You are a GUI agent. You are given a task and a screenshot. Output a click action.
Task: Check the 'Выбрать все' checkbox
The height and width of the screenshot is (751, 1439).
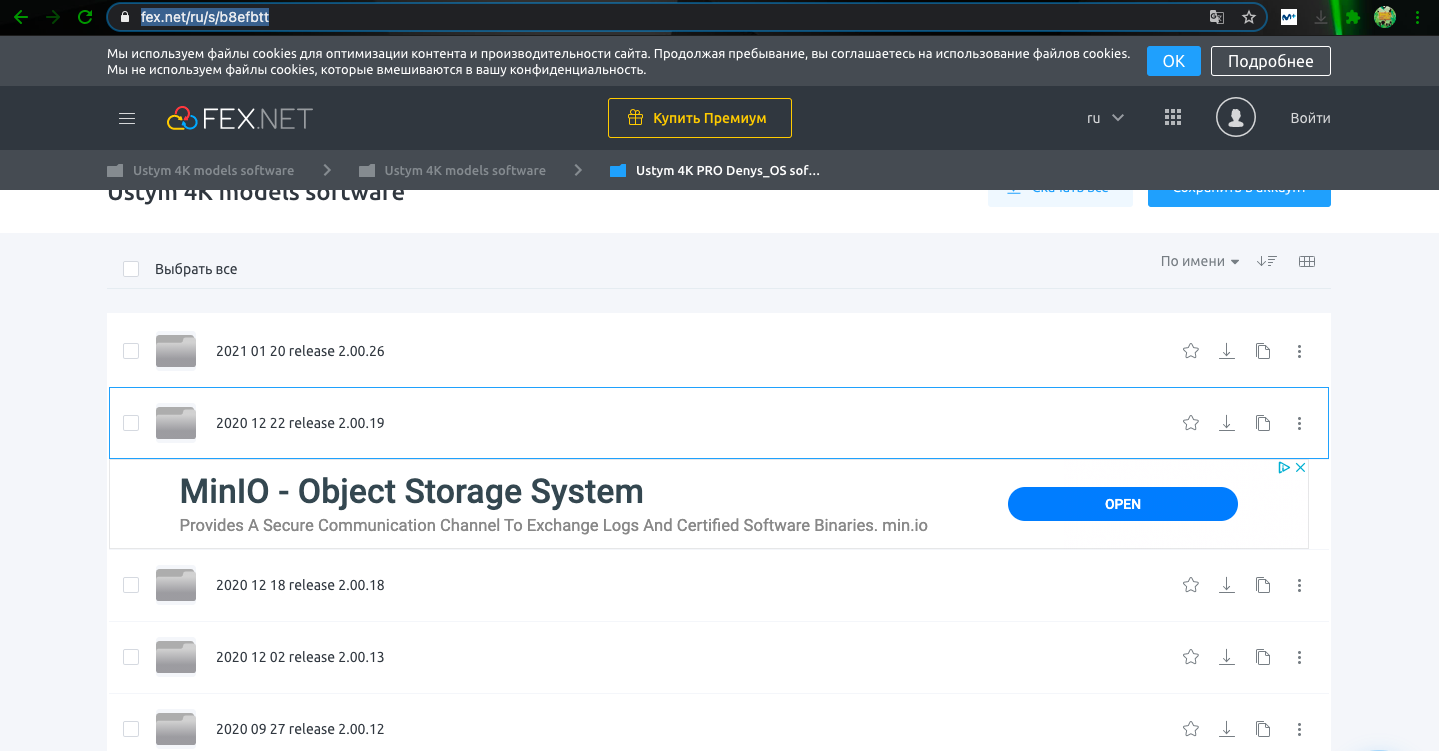click(x=131, y=269)
